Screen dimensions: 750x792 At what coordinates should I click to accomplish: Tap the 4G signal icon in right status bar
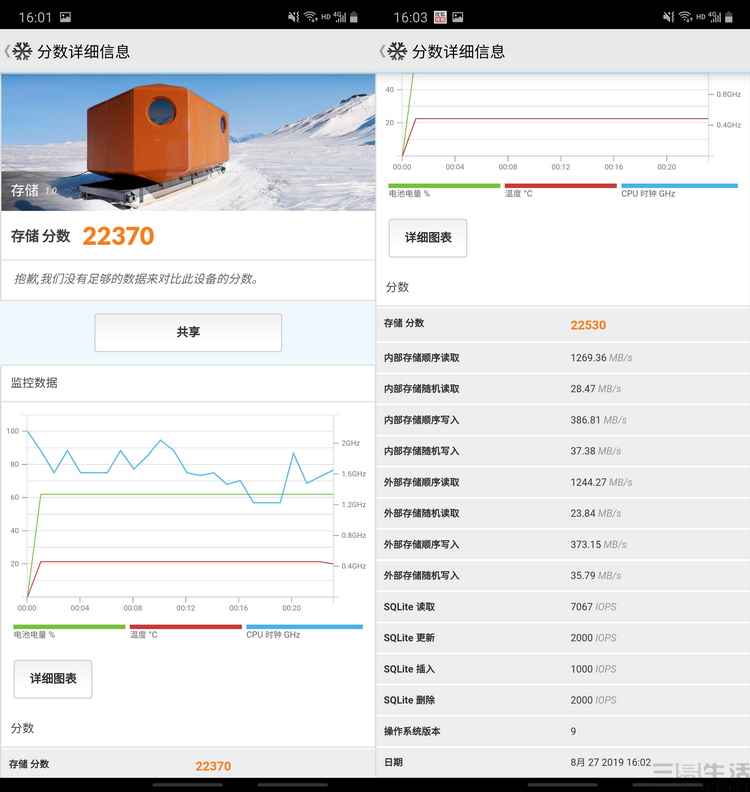715,17
